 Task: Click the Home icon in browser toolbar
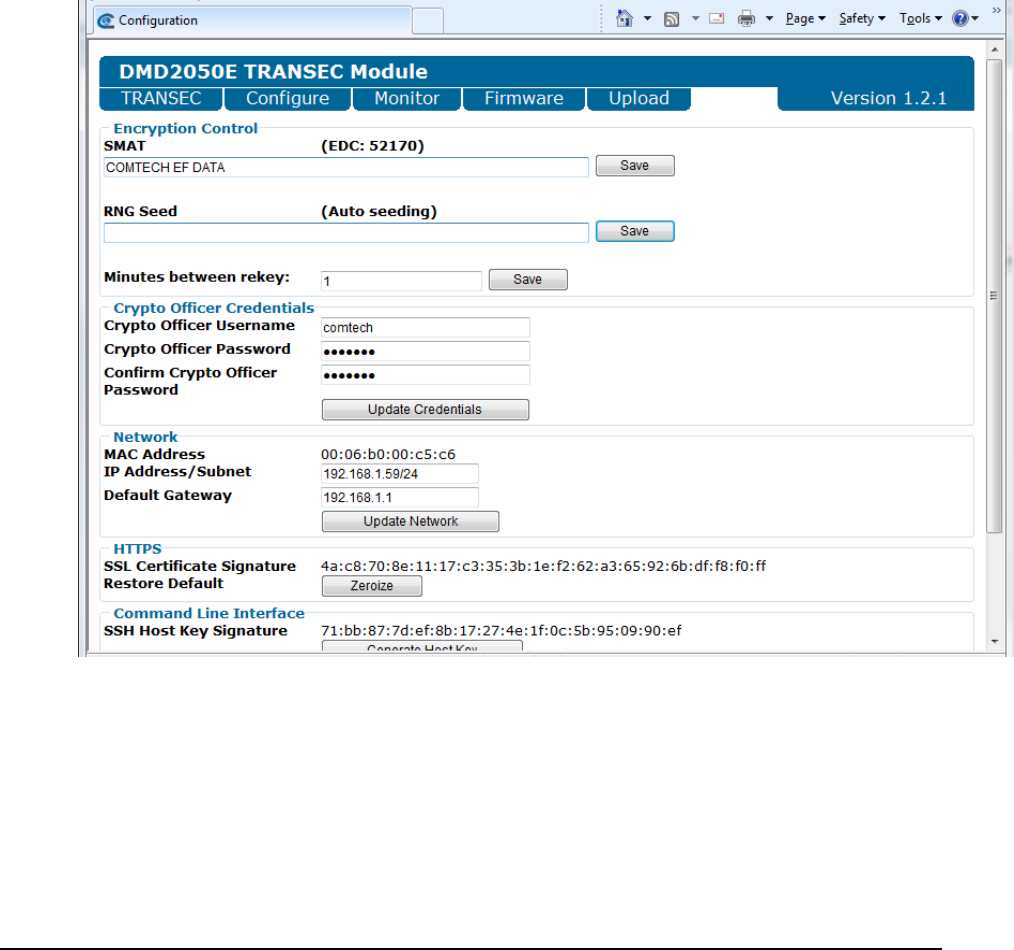click(624, 19)
